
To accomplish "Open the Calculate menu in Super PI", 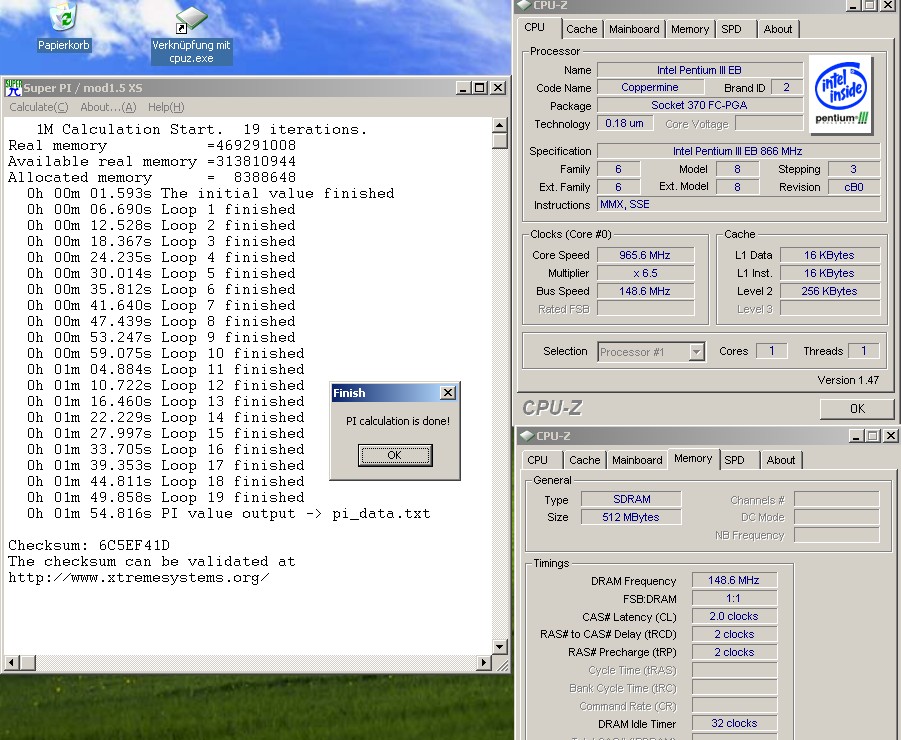I will [x=38, y=107].
